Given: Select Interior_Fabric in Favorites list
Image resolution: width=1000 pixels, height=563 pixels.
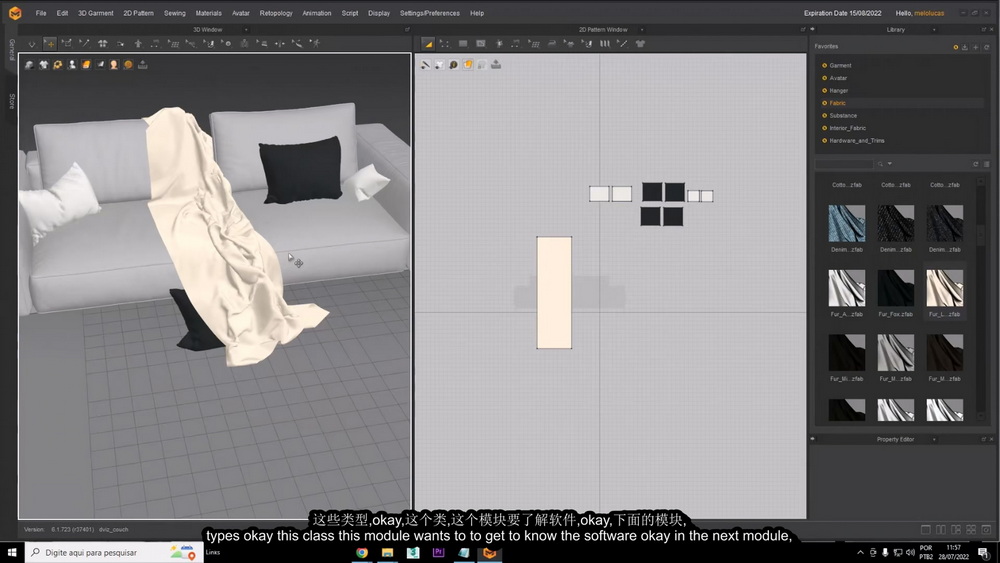Looking at the screenshot, I should click(x=848, y=128).
